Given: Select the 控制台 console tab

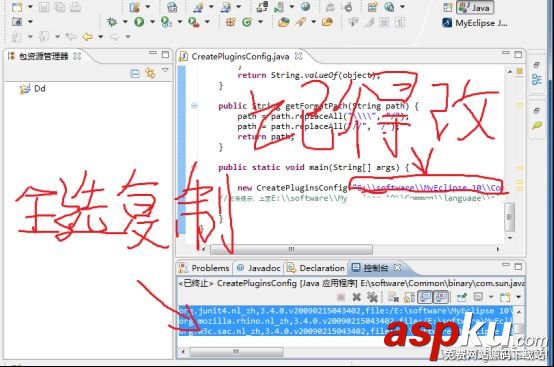Looking at the screenshot, I should (x=370, y=268).
